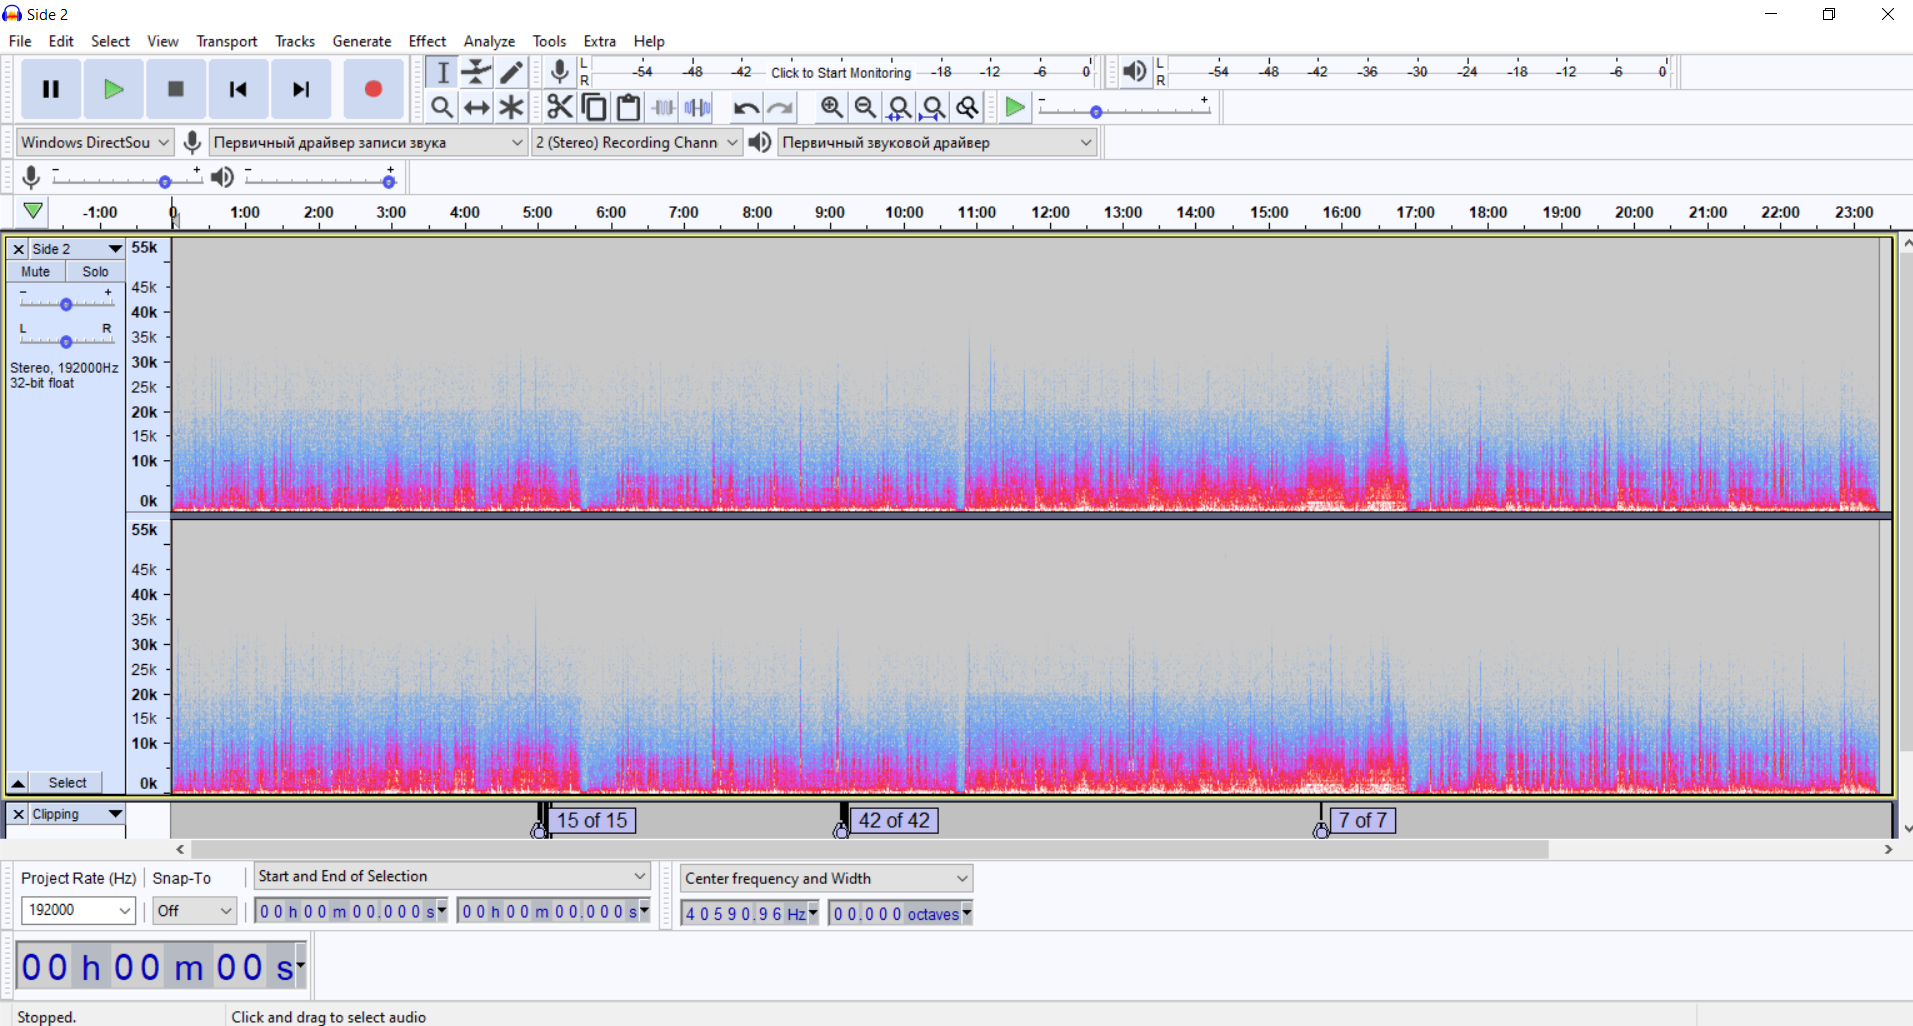1913x1026 pixels.
Task: Collapse the Side 2 track with the arrow
Action: 18,783
